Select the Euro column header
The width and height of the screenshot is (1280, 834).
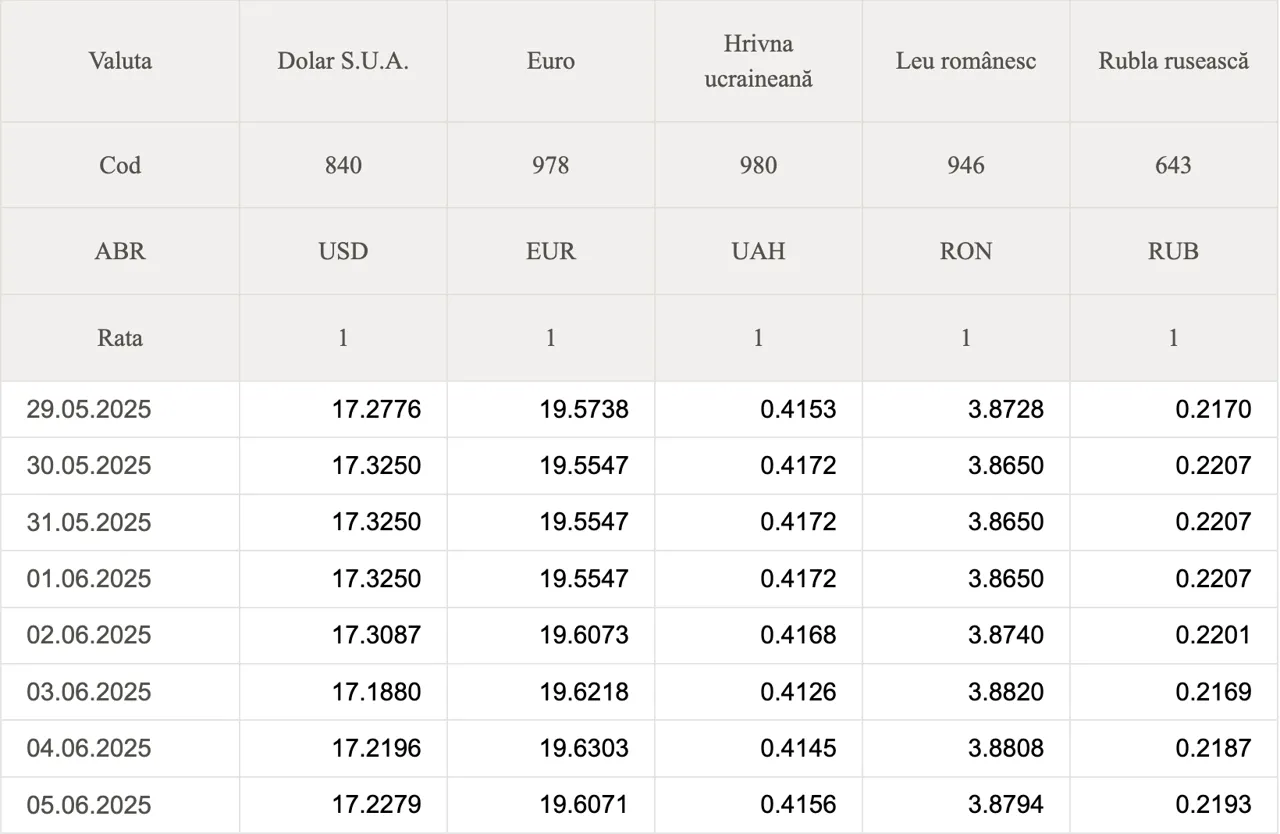pyautogui.click(x=551, y=61)
